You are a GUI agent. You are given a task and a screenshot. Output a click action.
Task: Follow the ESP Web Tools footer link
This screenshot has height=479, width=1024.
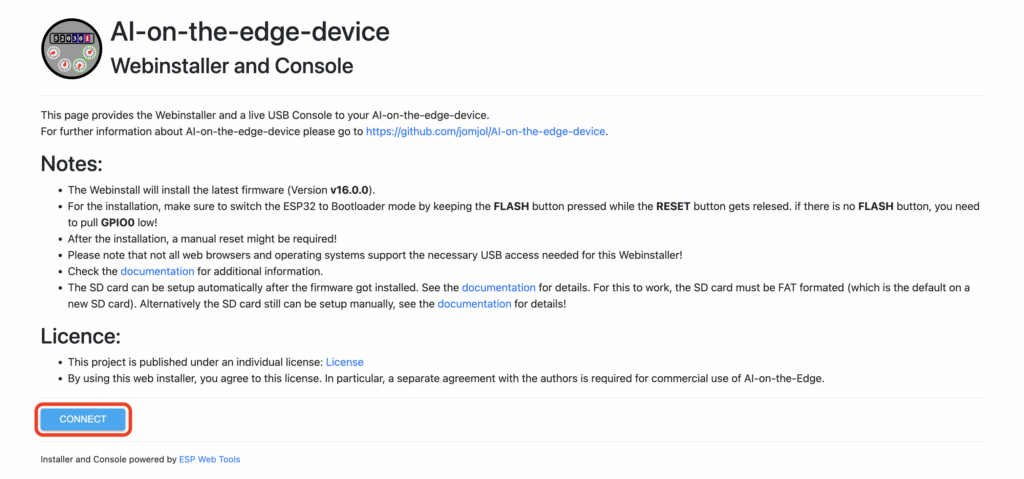point(208,460)
